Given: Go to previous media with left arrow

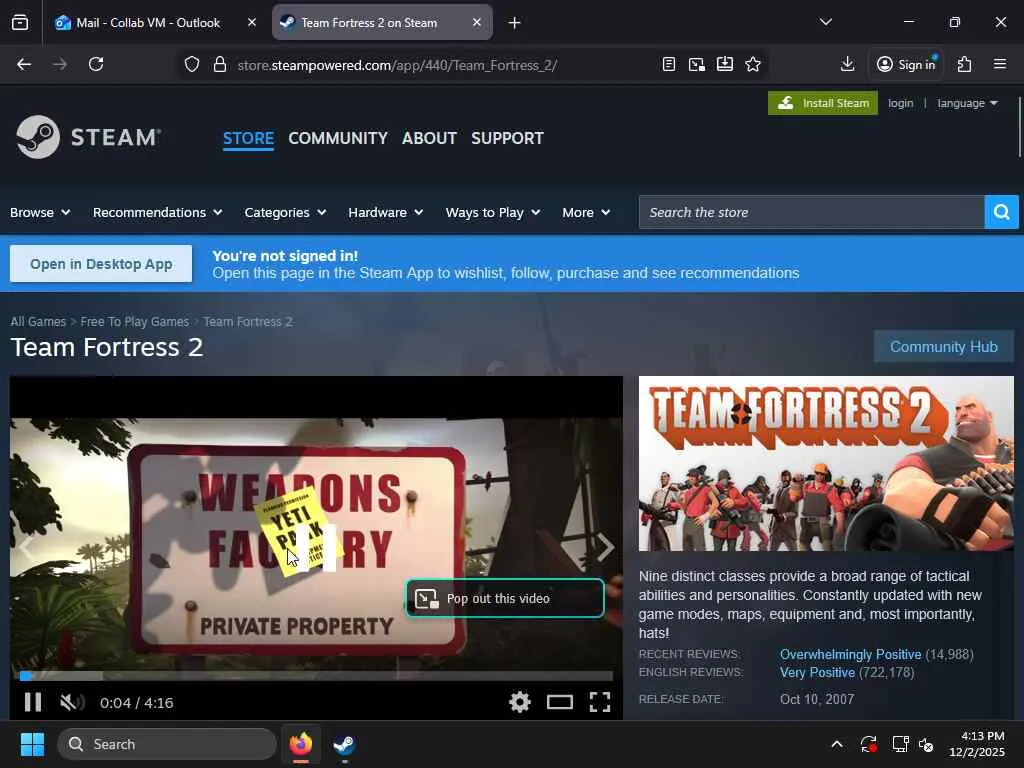Looking at the screenshot, I should (26, 547).
